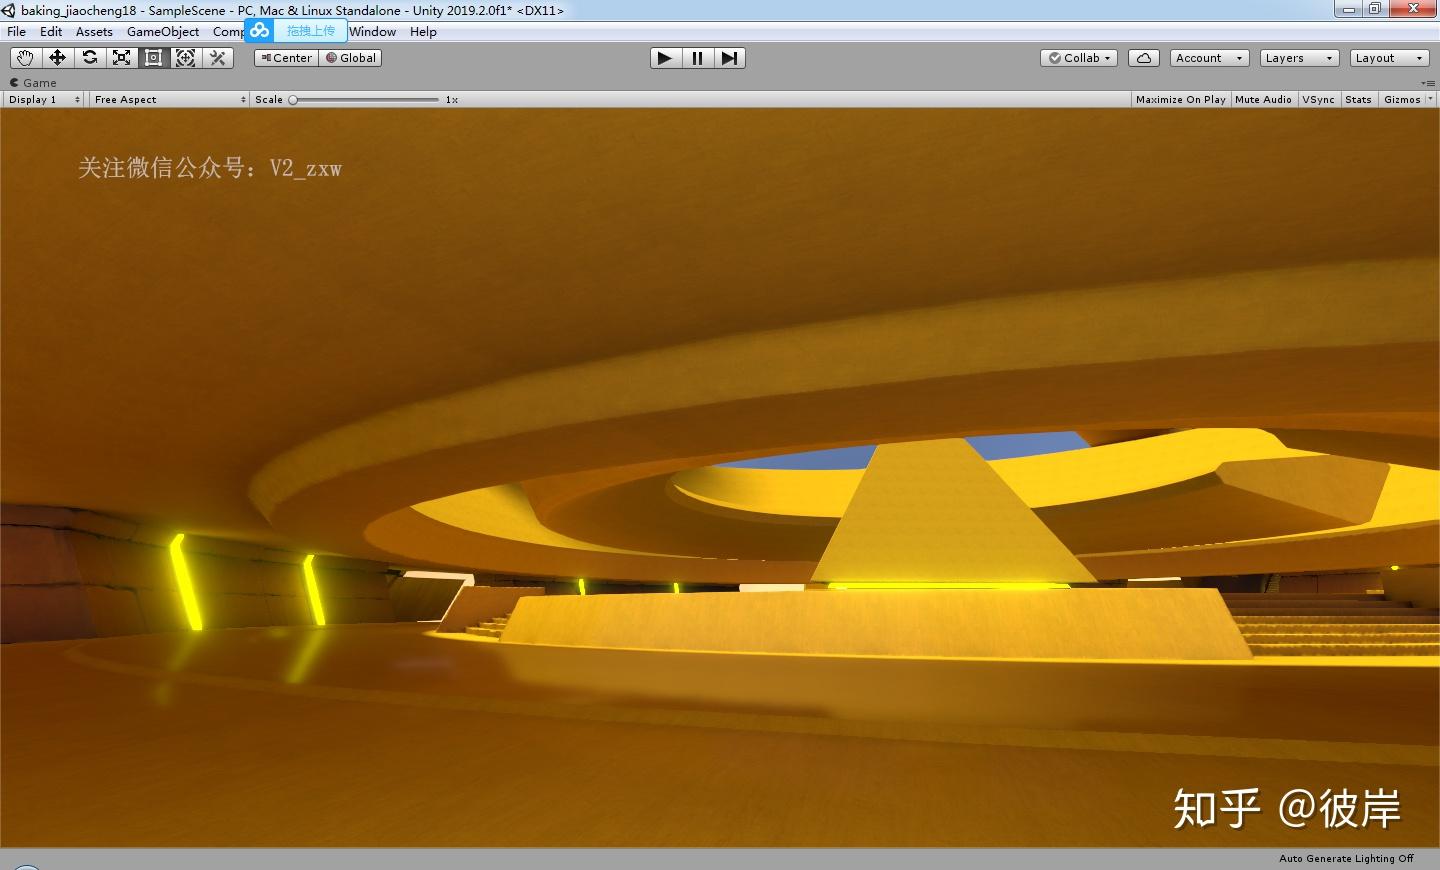Show the Stats overlay

(x=1358, y=100)
